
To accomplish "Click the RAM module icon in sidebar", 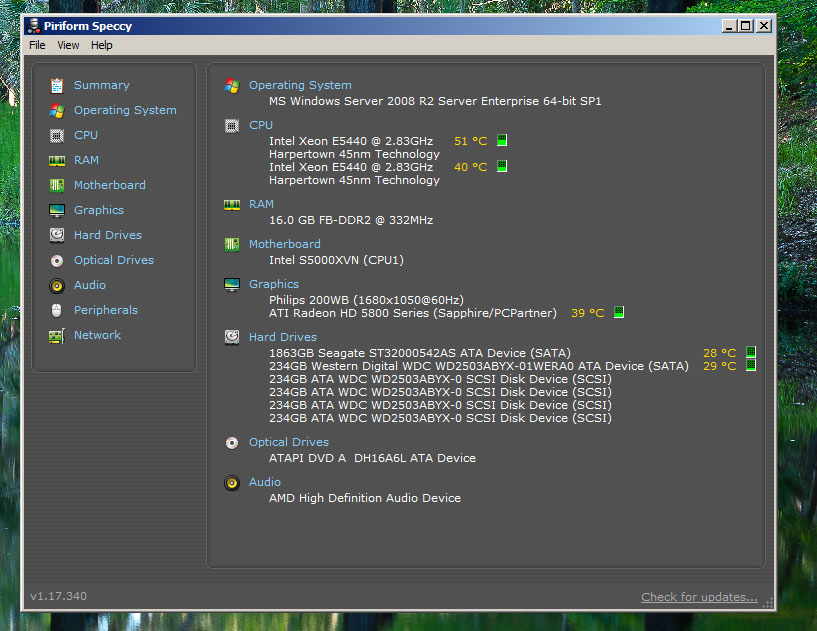I will (x=57, y=160).
